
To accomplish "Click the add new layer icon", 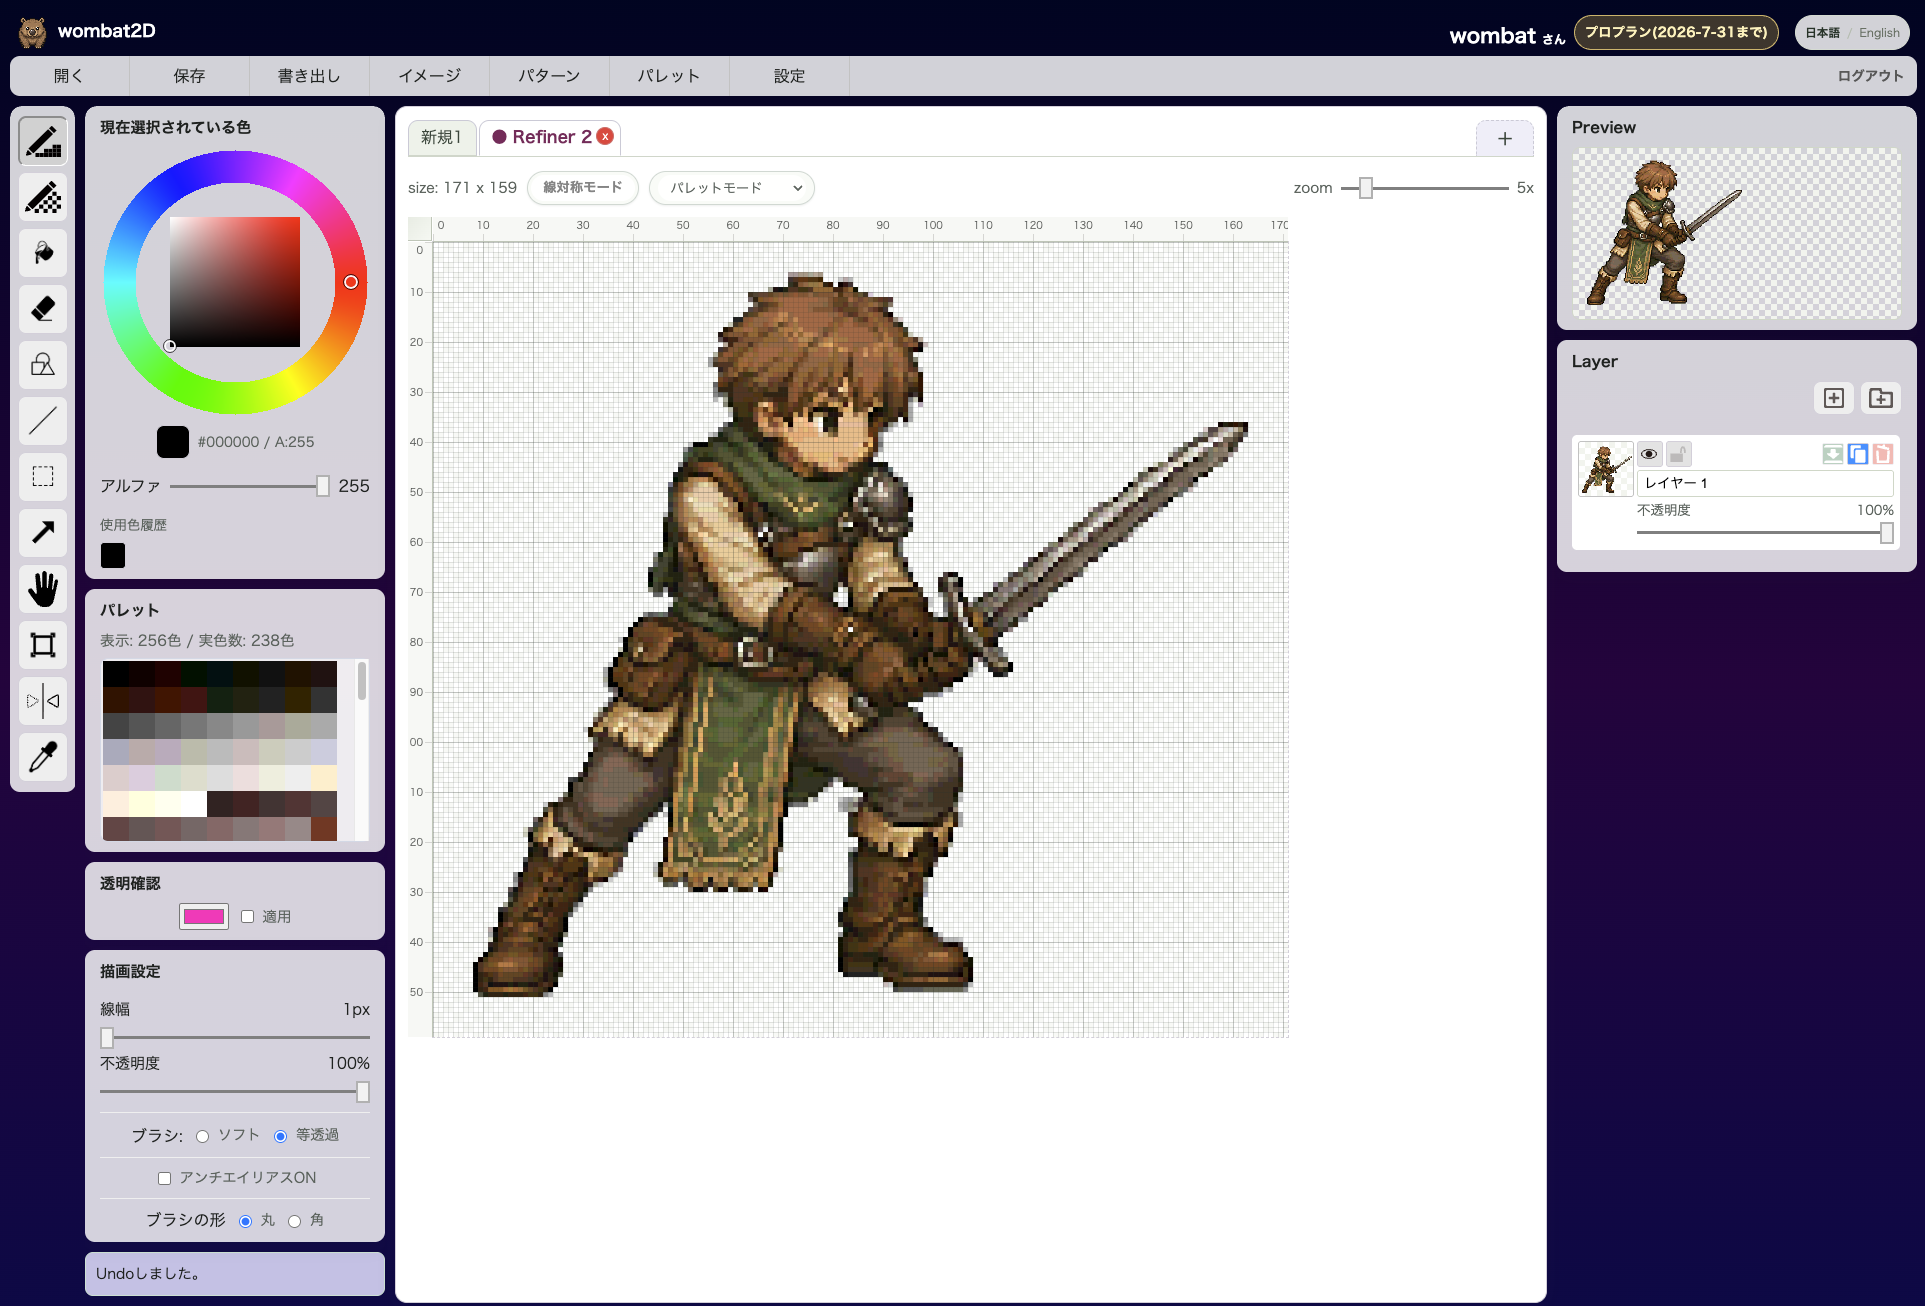I will [x=1834, y=398].
